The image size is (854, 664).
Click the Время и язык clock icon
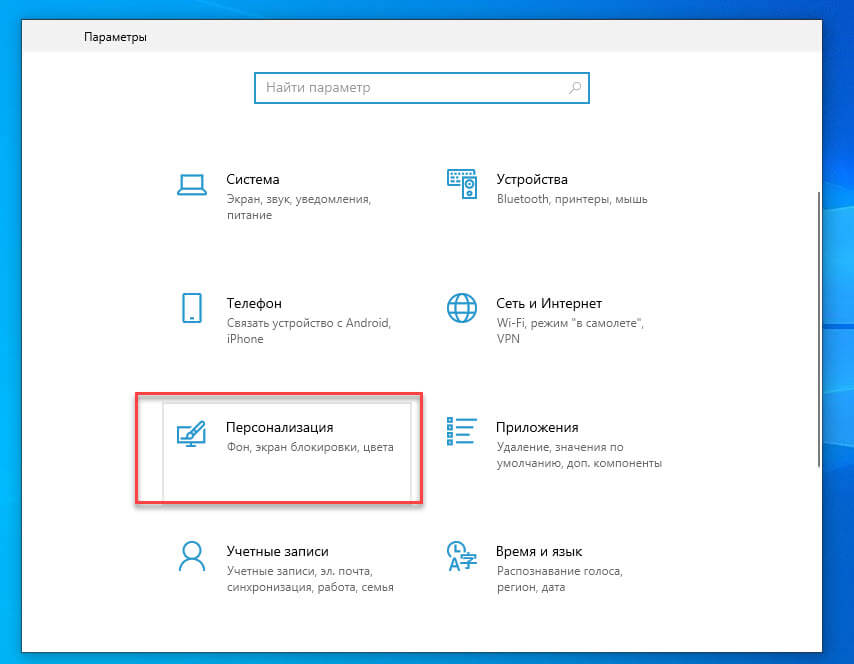(x=462, y=556)
